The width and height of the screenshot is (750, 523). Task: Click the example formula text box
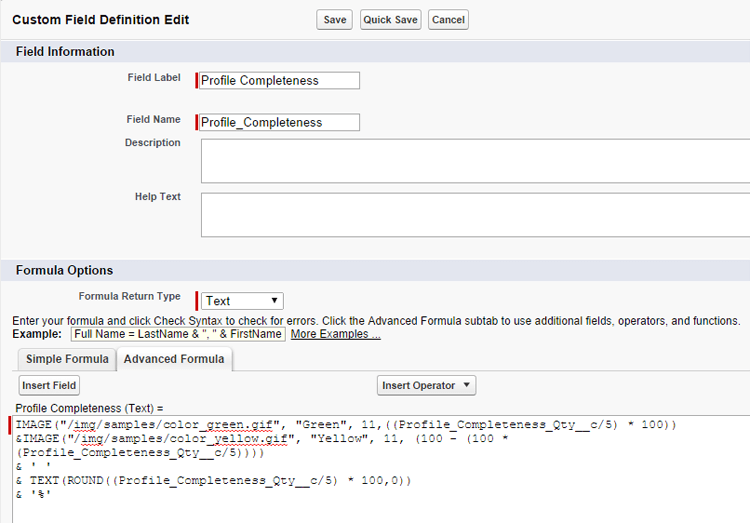[178, 334]
